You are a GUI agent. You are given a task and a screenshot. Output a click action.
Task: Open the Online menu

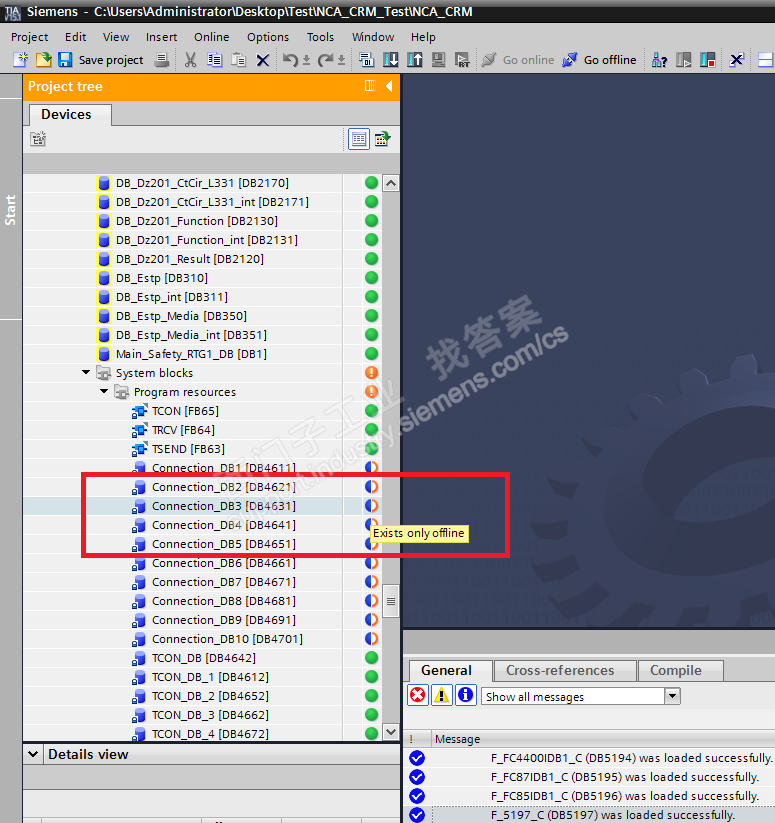[211, 37]
